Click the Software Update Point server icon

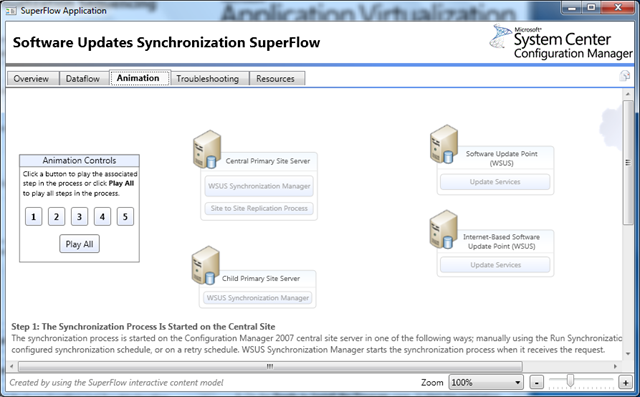(444, 144)
